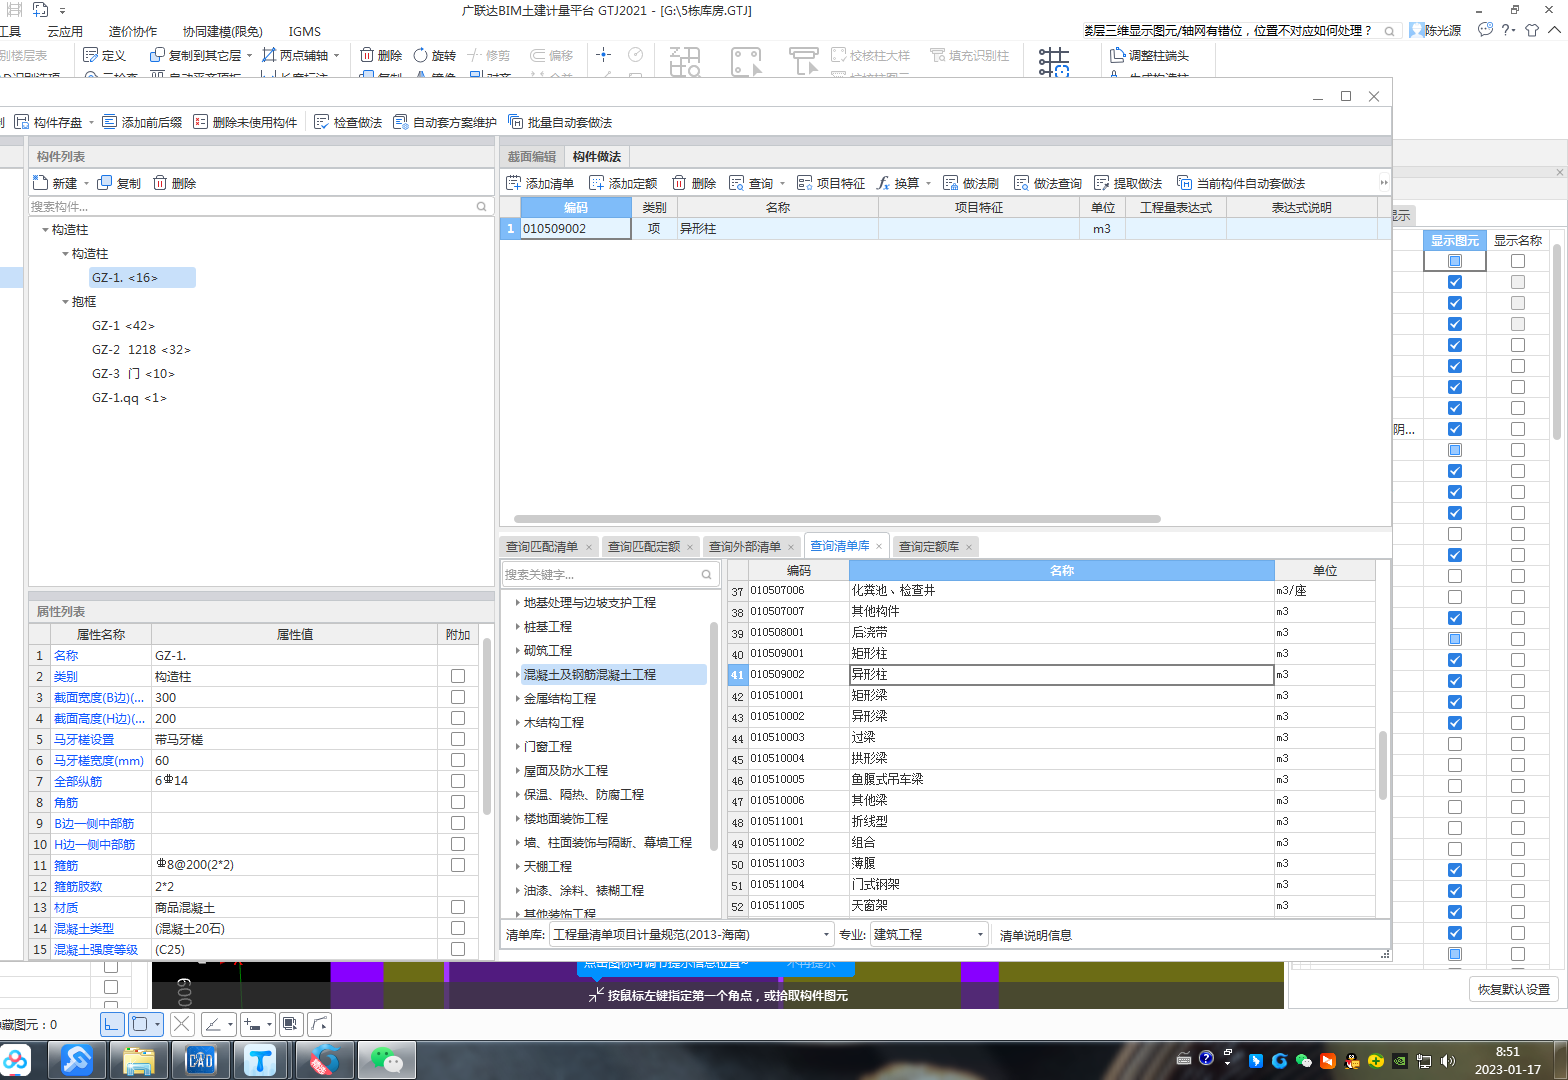Expand 门窗工程 category
The height and width of the screenshot is (1080, 1568).
click(517, 747)
